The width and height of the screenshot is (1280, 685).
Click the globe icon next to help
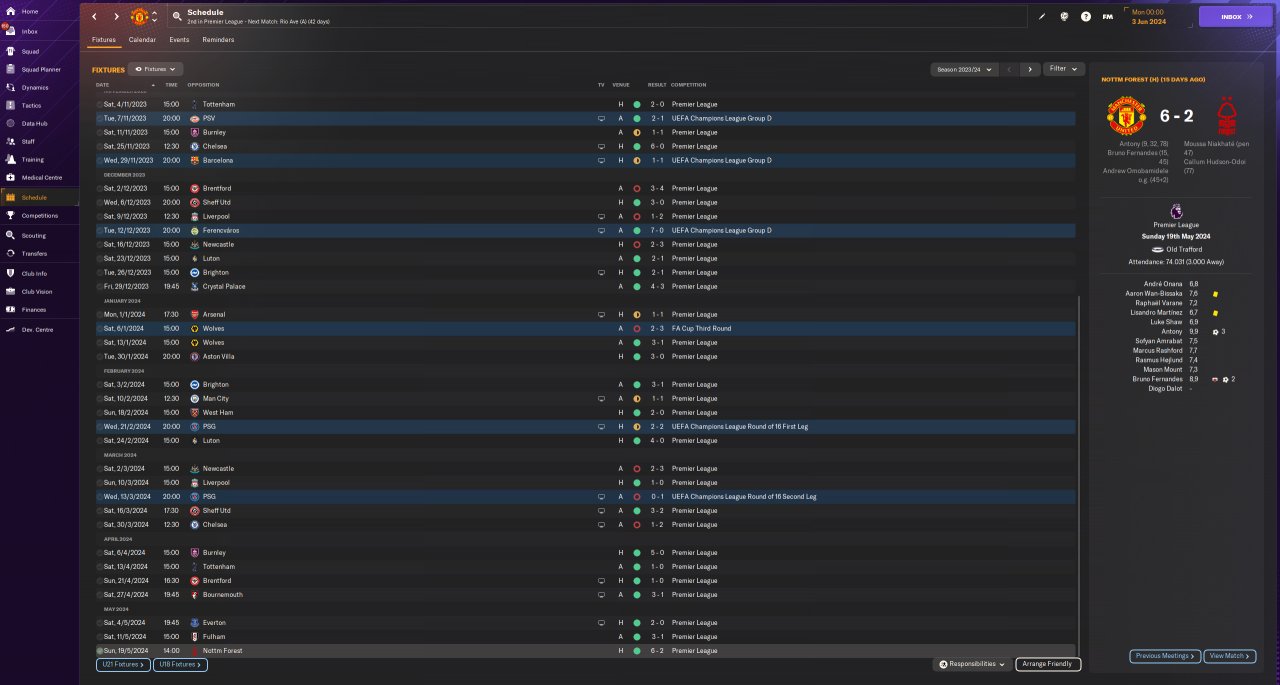(x=1064, y=16)
